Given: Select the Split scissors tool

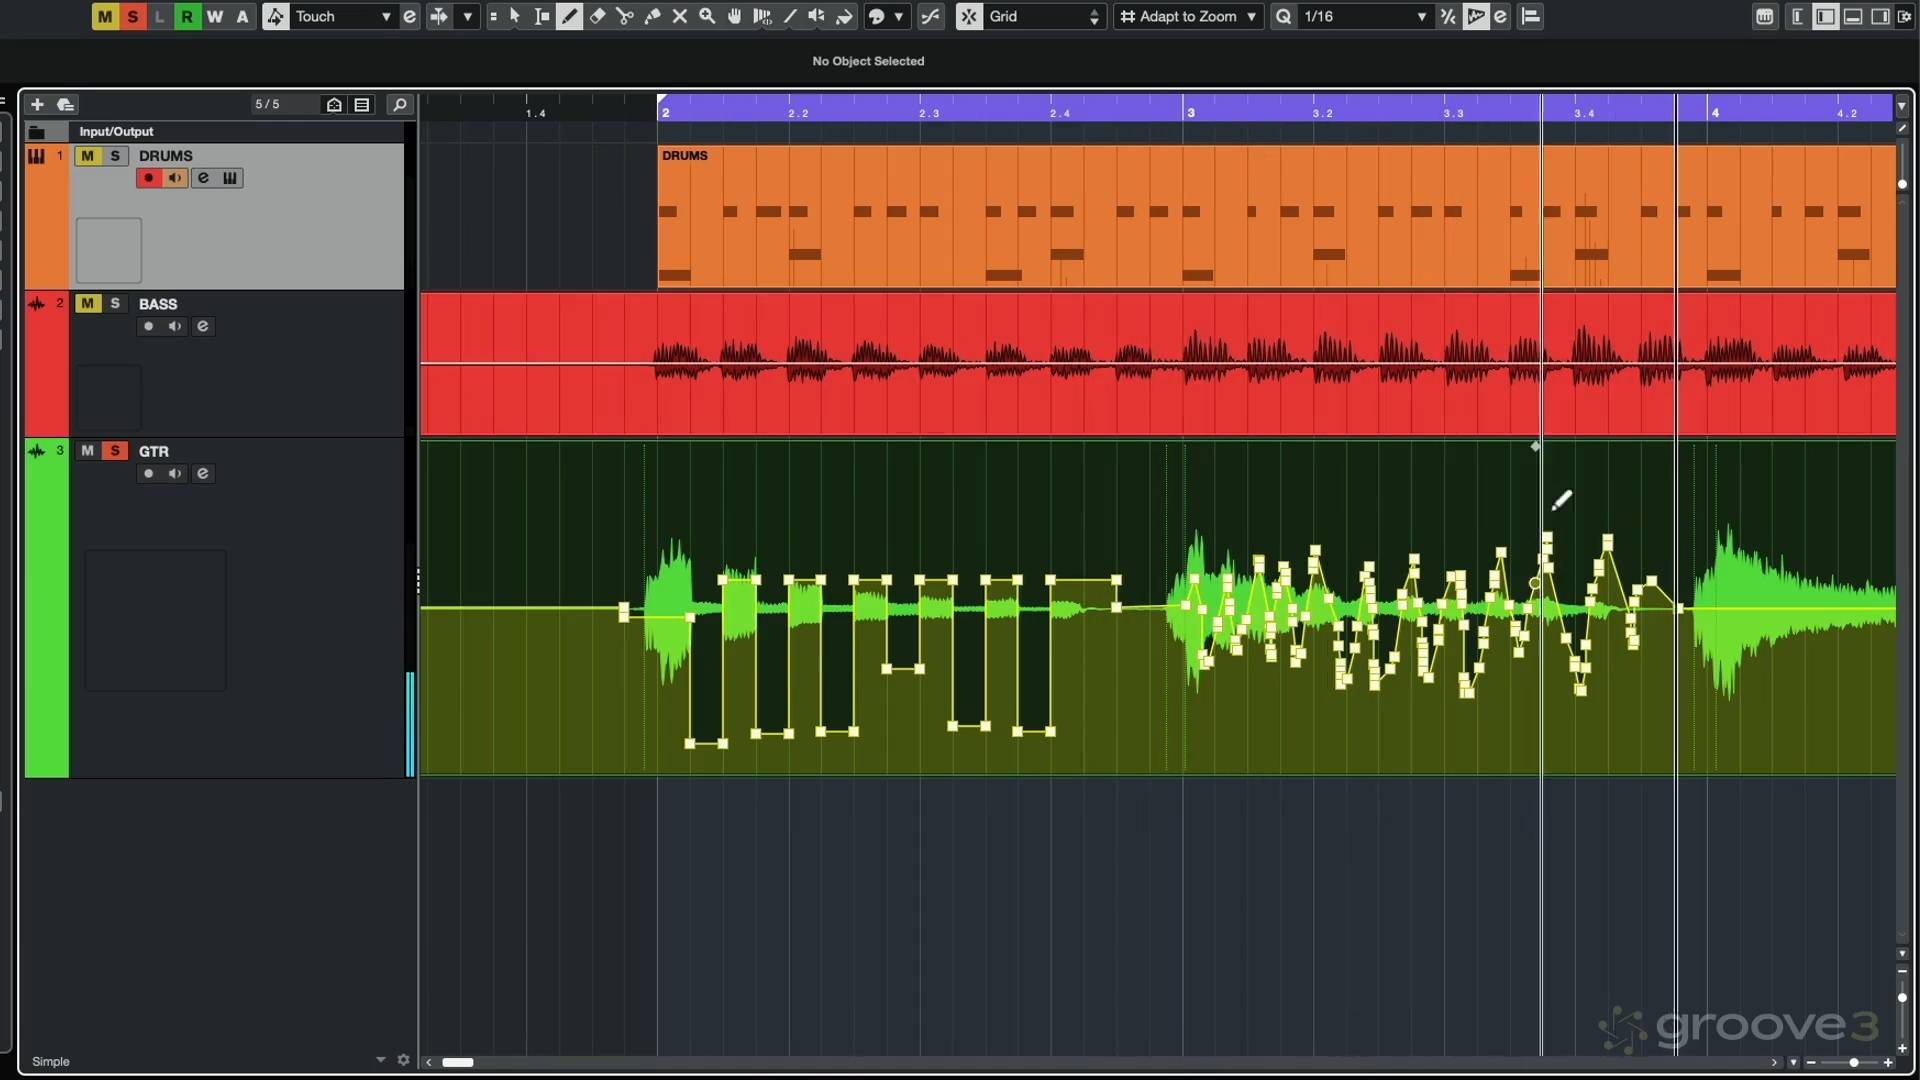Looking at the screenshot, I should [x=625, y=16].
